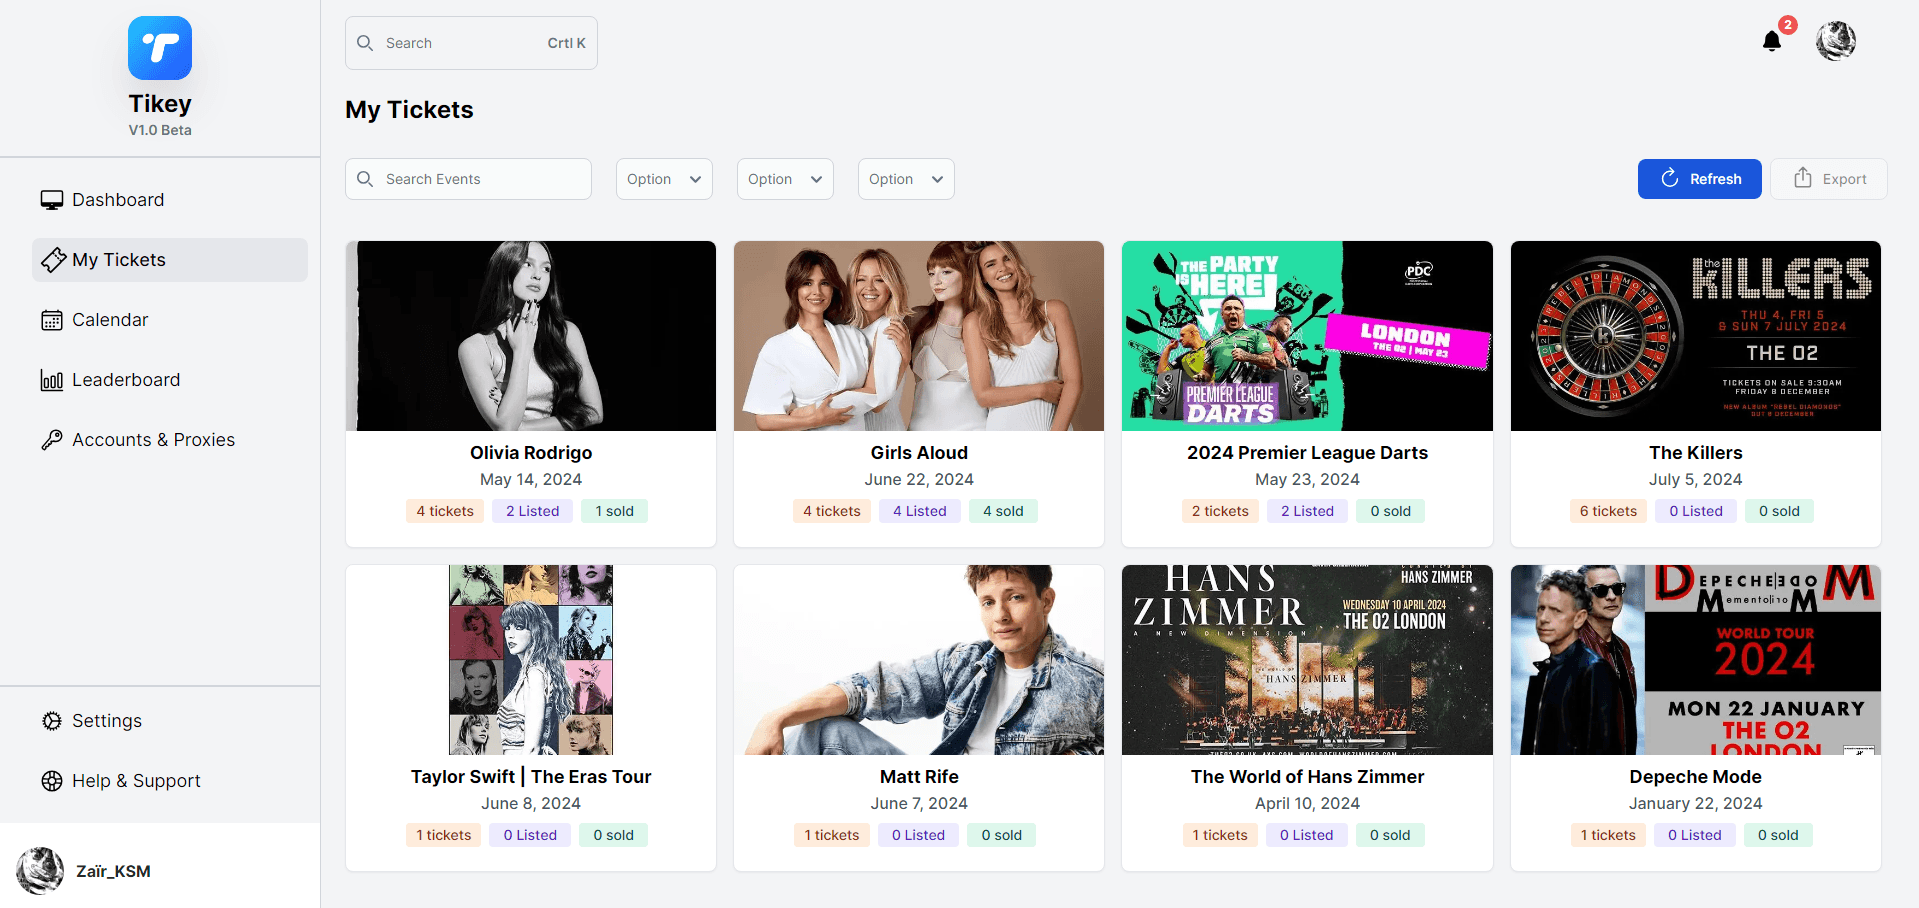
Task: Click the Leaderboard bar chart icon
Action: tap(52, 380)
